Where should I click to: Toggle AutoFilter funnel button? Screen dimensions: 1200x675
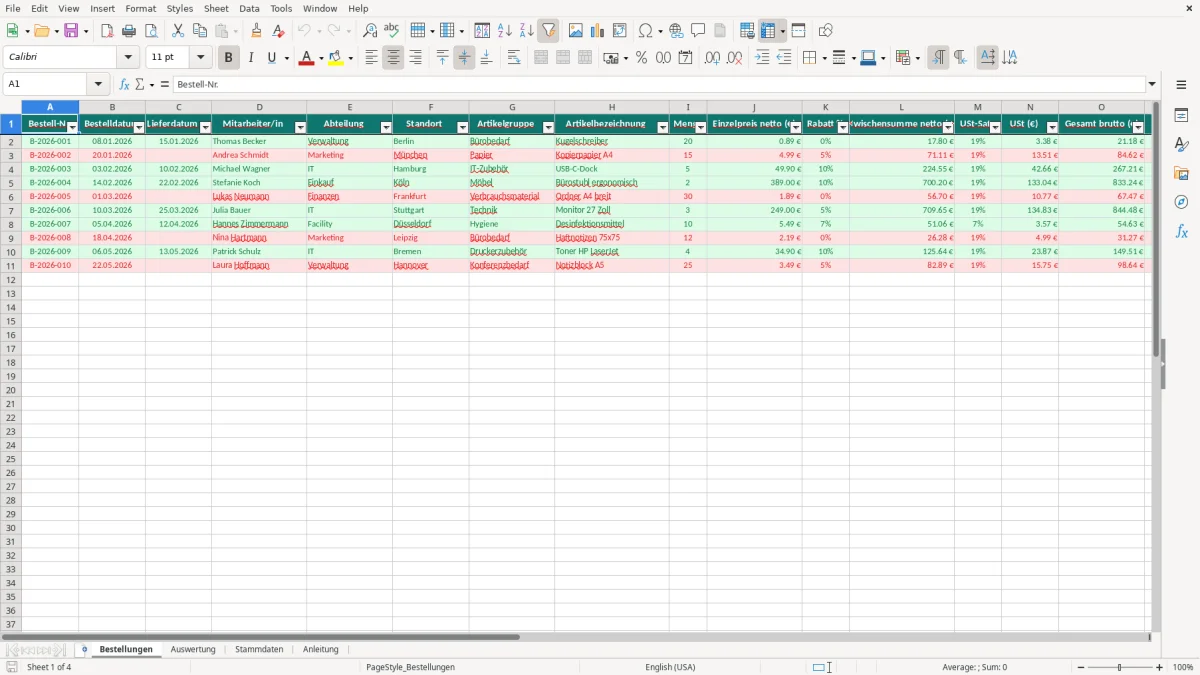pos(549,31)
